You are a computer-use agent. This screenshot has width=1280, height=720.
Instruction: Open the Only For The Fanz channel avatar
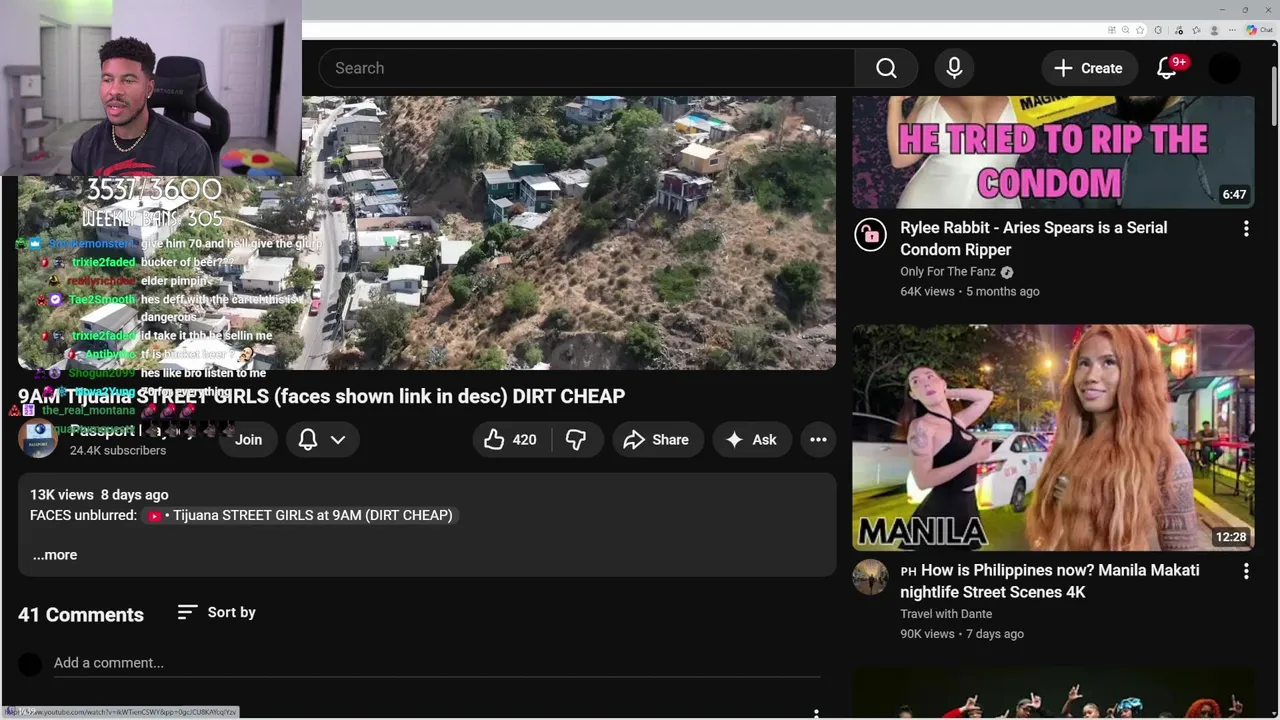click(870, 235)
